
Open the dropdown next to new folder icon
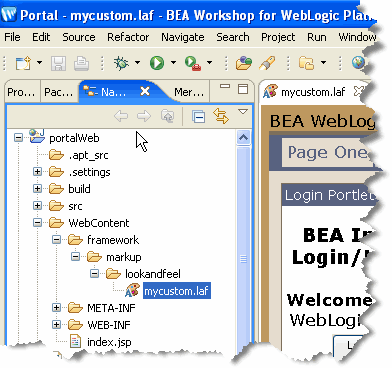[323, 62]
